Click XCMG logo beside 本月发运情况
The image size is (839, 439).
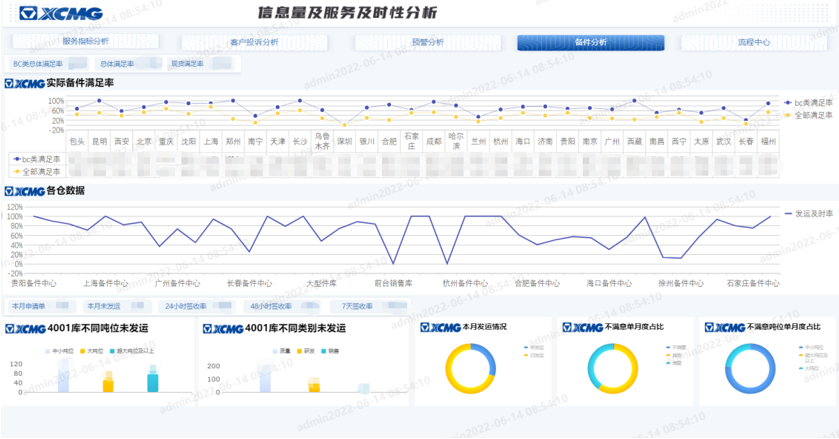(x=440, y=327)
